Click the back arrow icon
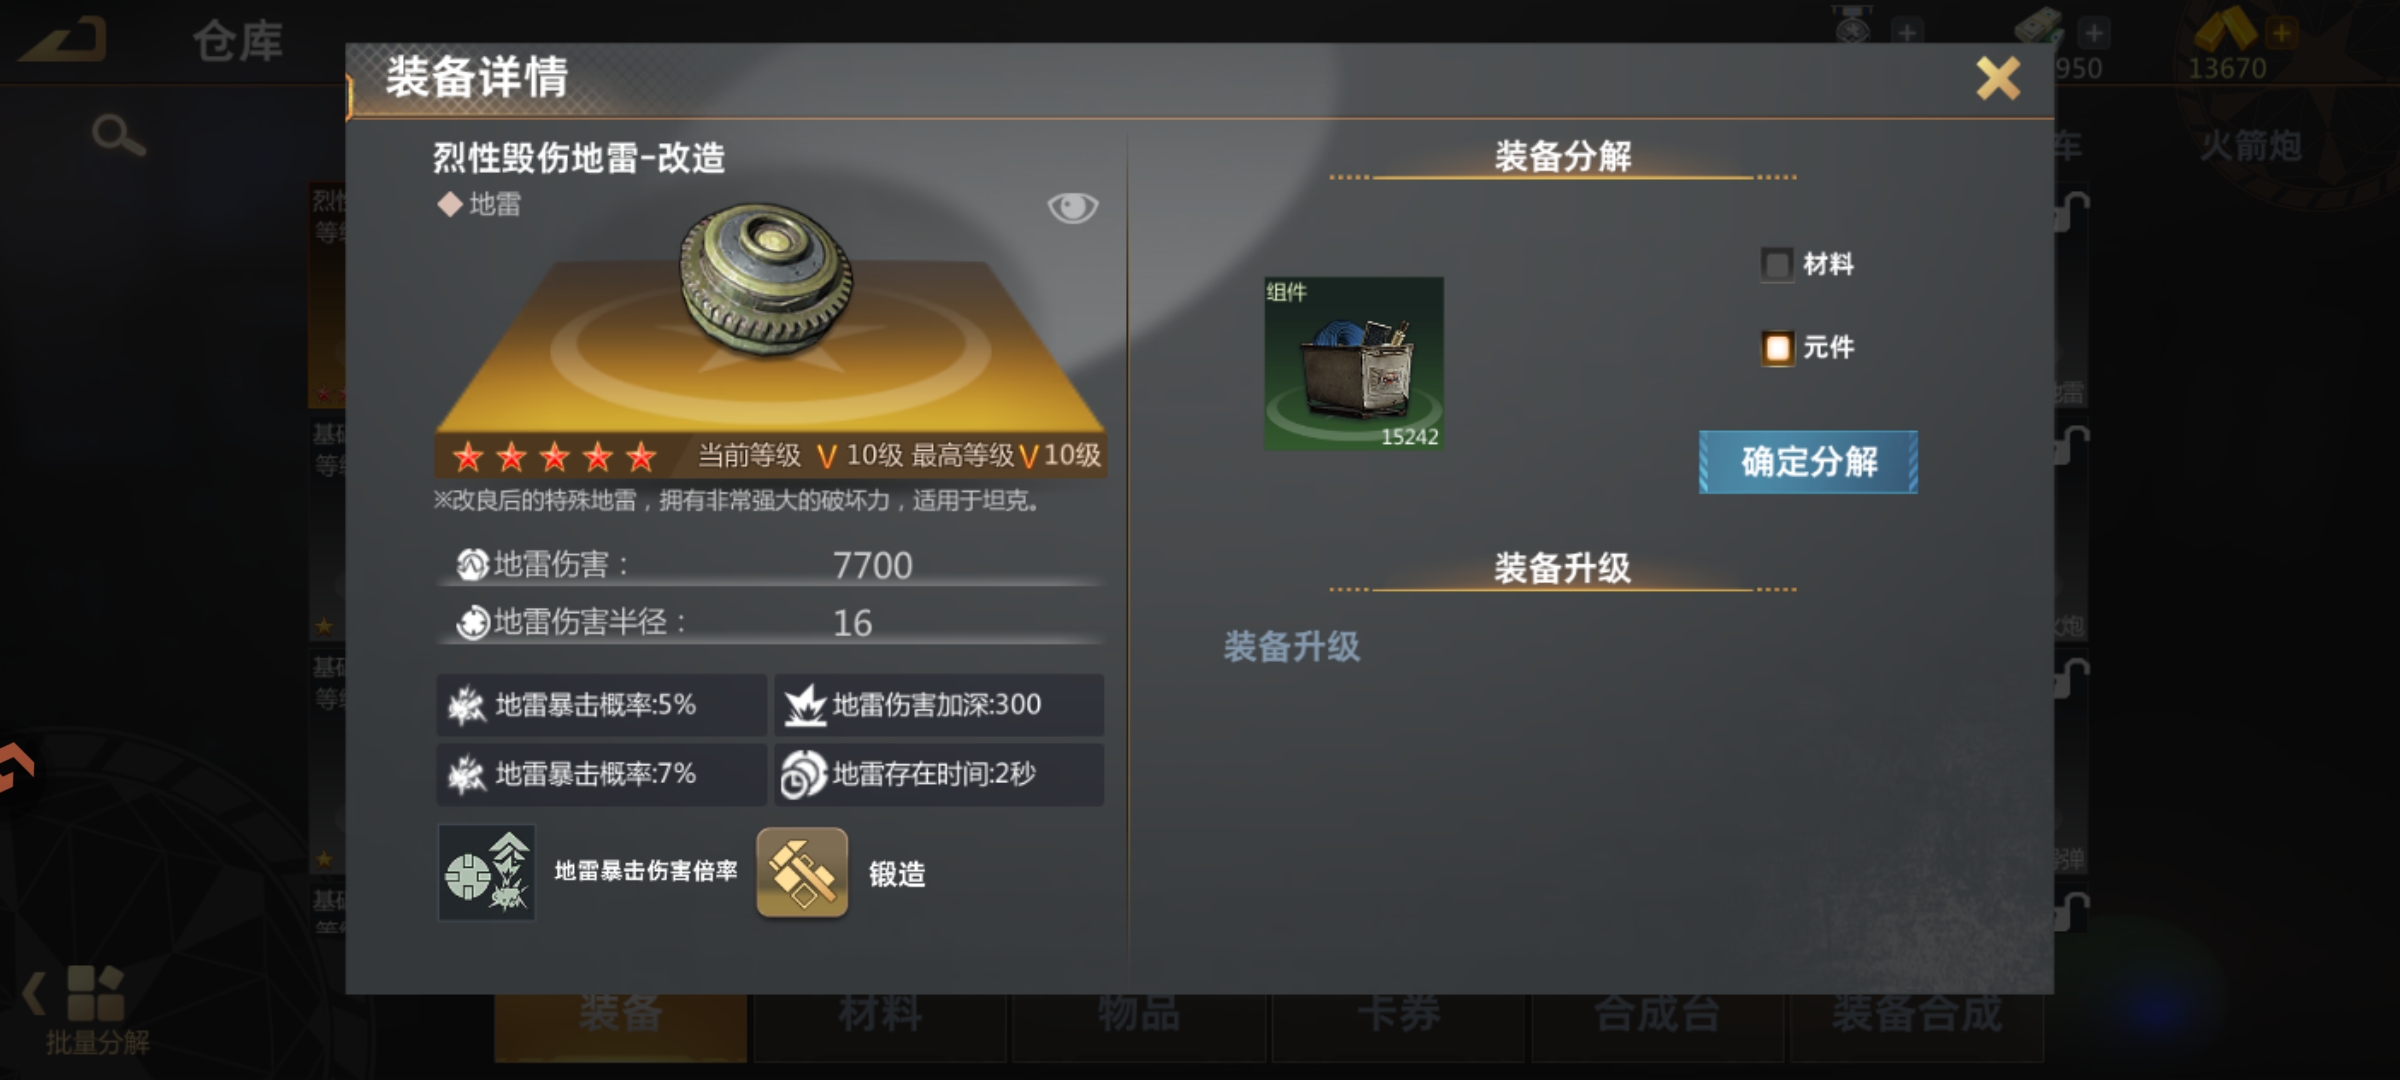The height and width of the screenshot is (1080, 2400). point(64,40)
